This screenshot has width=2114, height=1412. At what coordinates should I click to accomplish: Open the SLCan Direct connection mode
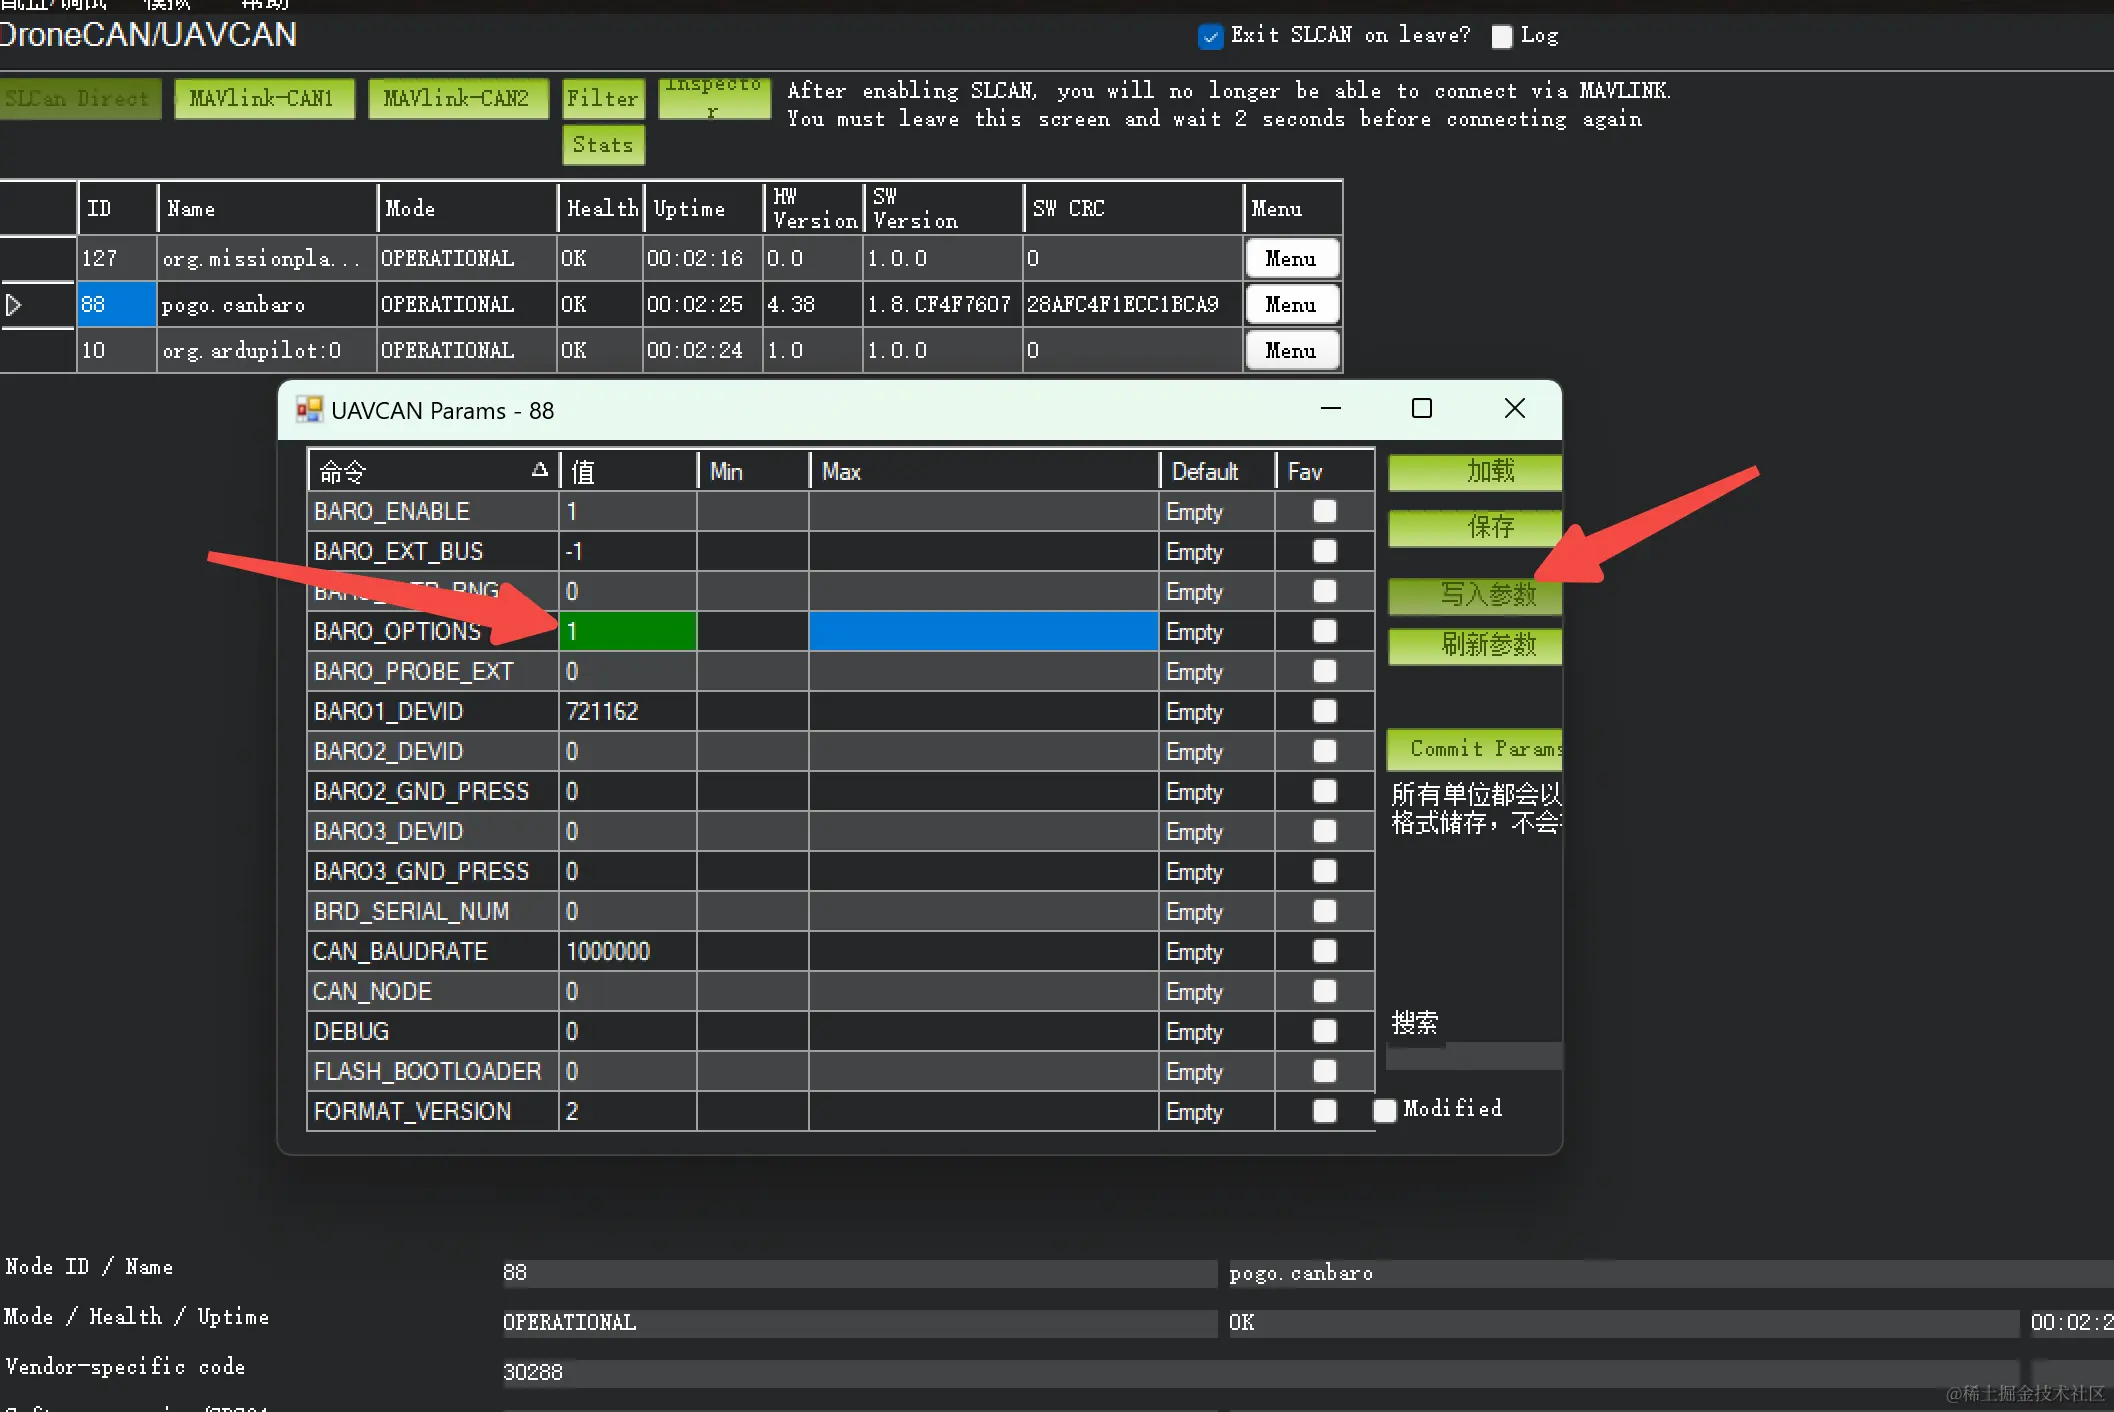[78, 98]
